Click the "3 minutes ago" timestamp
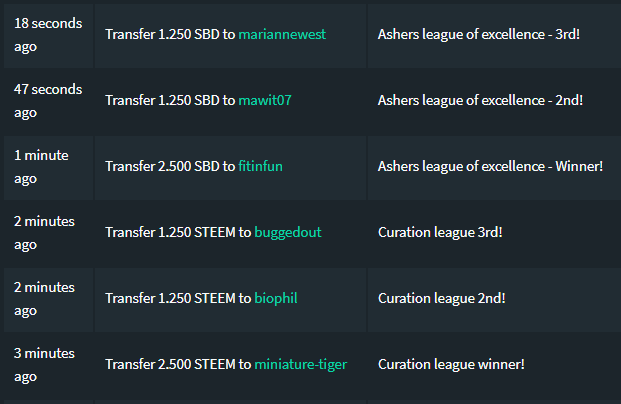 (44, 364)
